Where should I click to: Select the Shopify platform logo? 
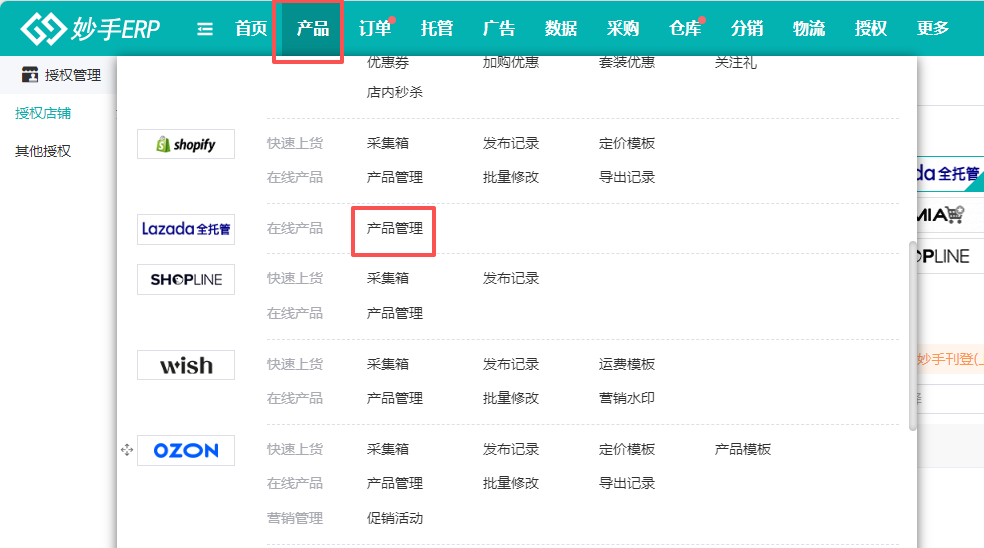186,144
